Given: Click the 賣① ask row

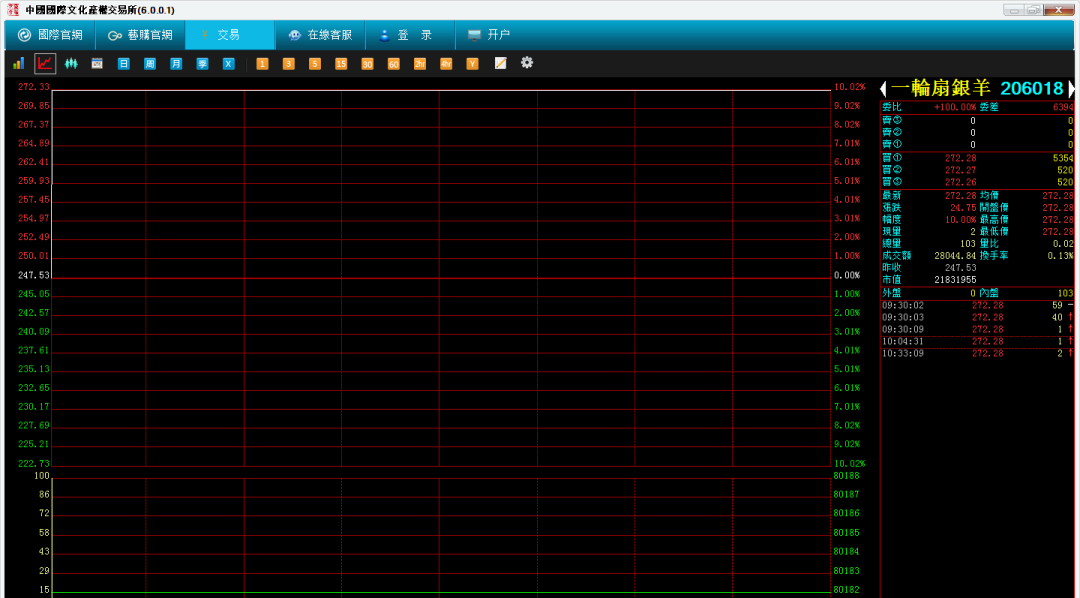Looking at the screenshot, I should 977,145.
